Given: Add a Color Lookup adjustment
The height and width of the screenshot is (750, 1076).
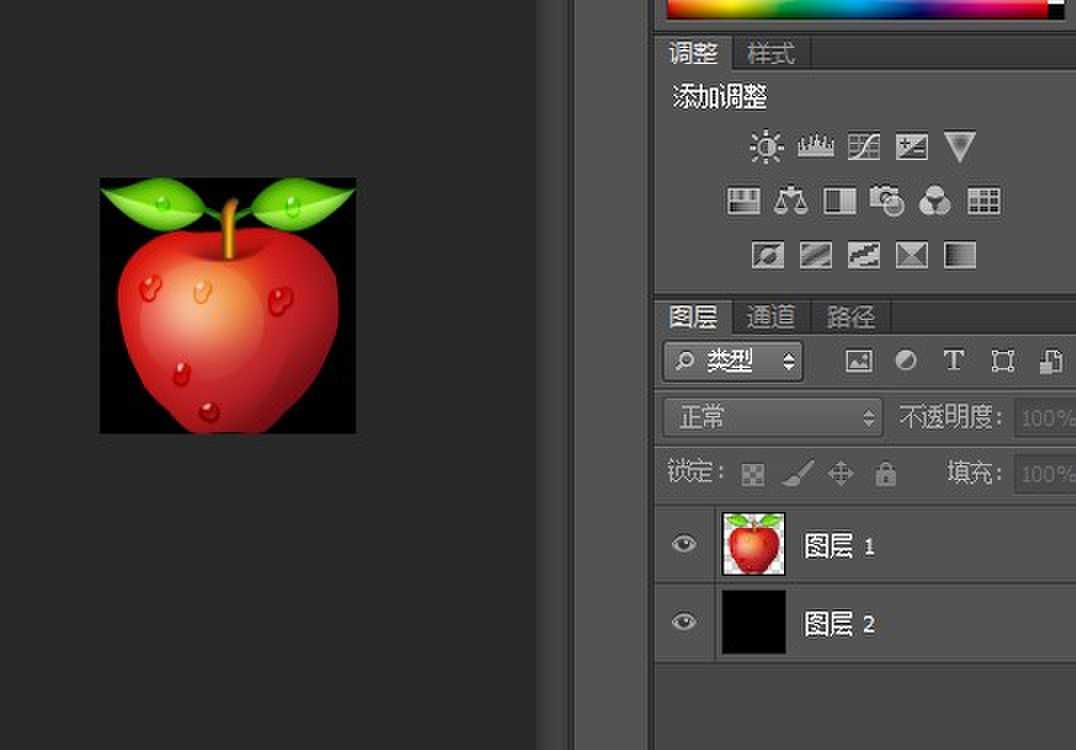Looking at the screenshot, I should pyautogui.click(x=983, y=201).
